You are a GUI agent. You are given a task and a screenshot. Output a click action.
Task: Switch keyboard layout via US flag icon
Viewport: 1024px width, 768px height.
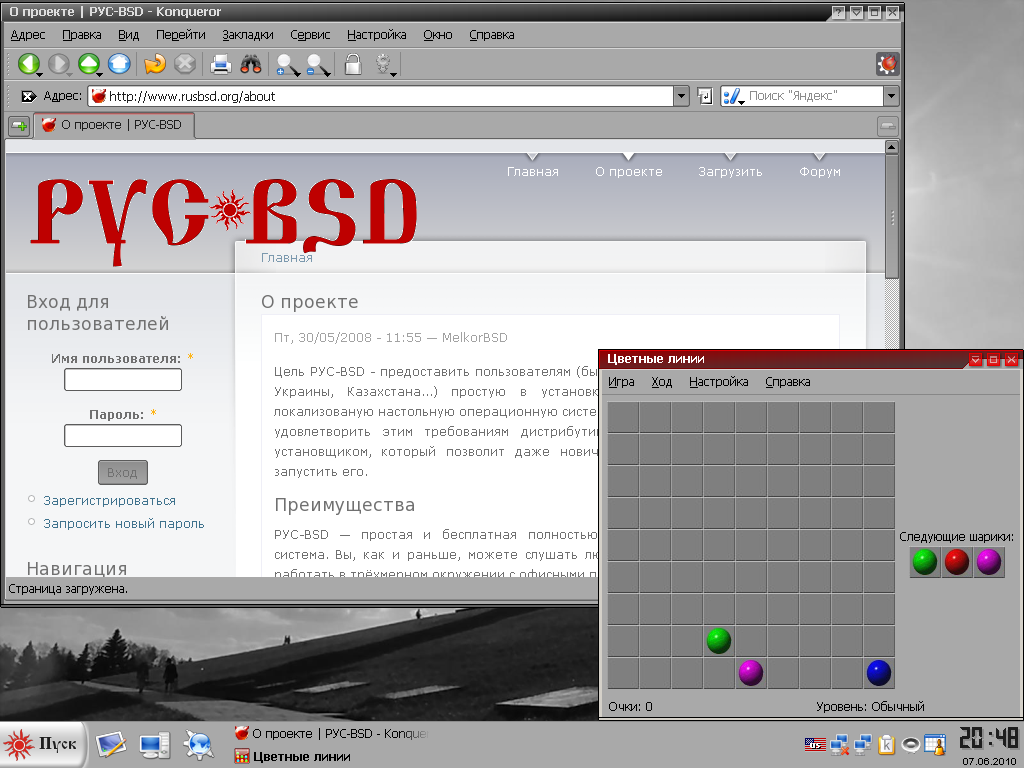tap(815, 744)
